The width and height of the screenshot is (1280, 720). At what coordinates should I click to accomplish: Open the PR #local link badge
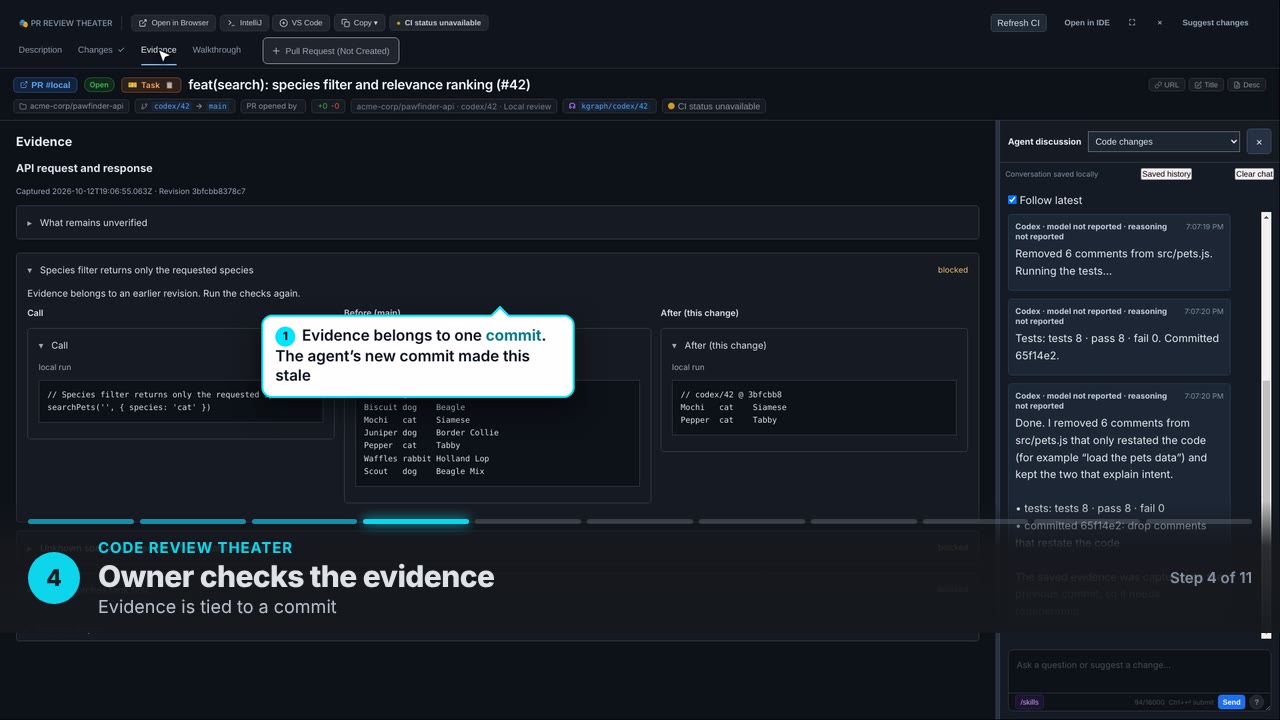[45, 85]
